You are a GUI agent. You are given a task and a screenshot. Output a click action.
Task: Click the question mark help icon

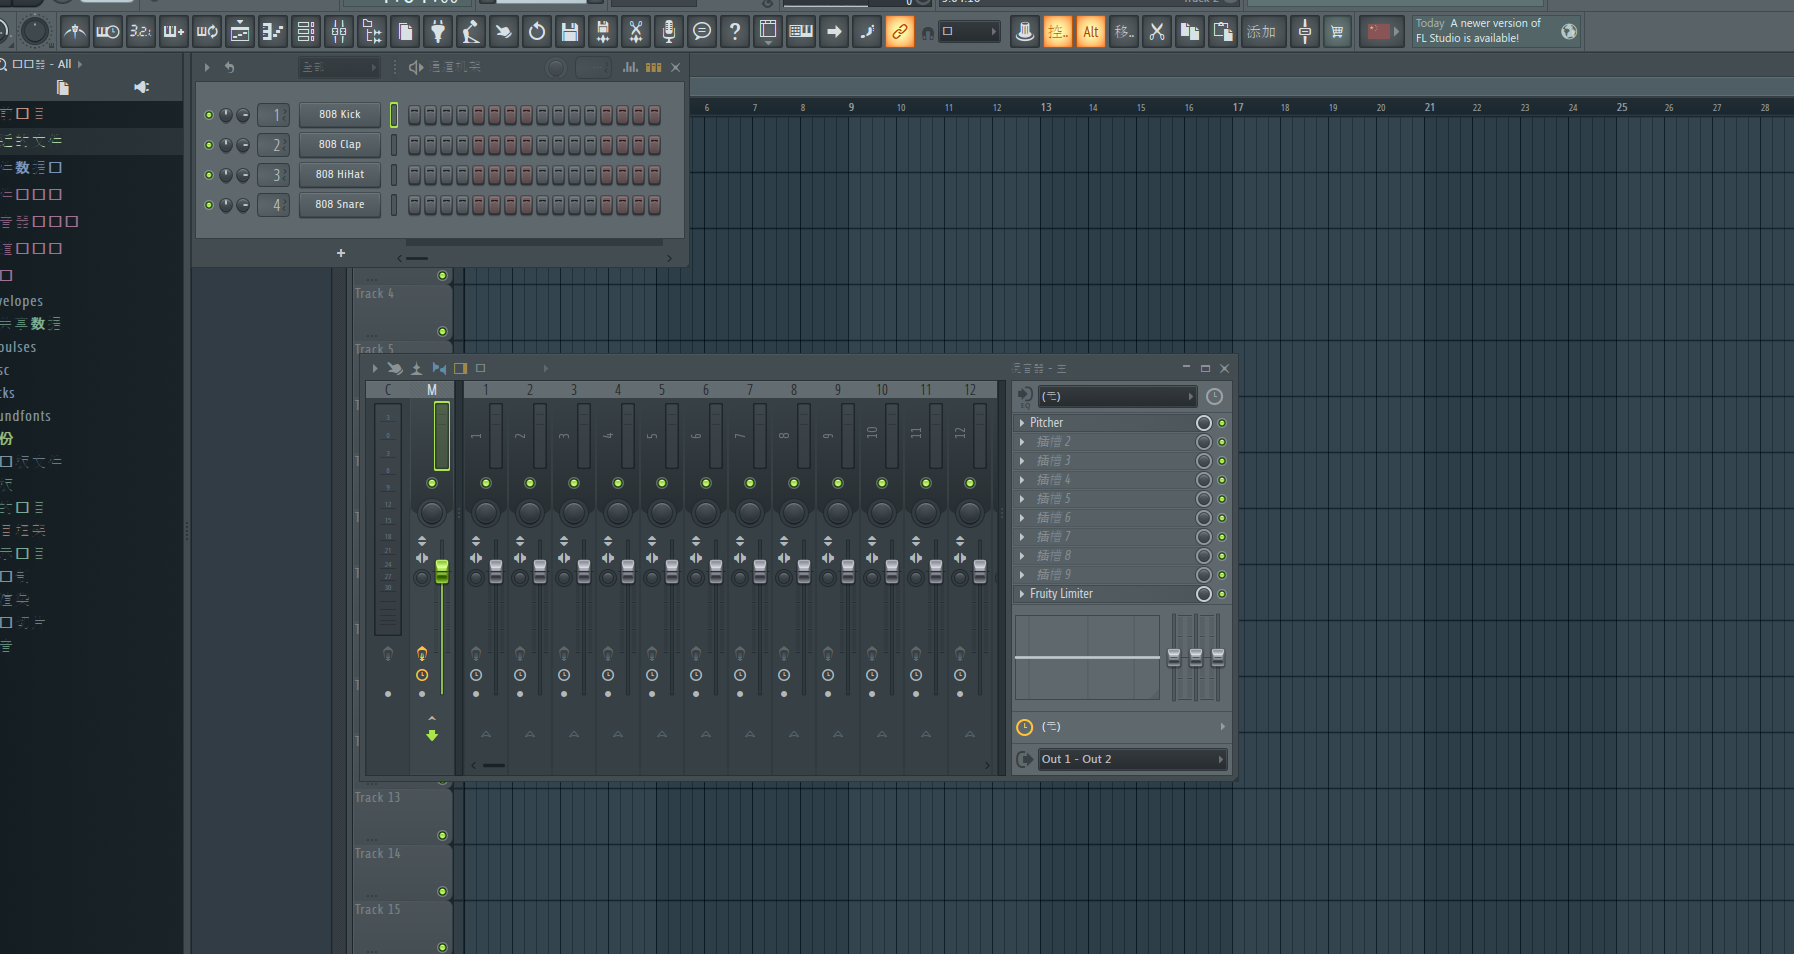coord(735,32)
